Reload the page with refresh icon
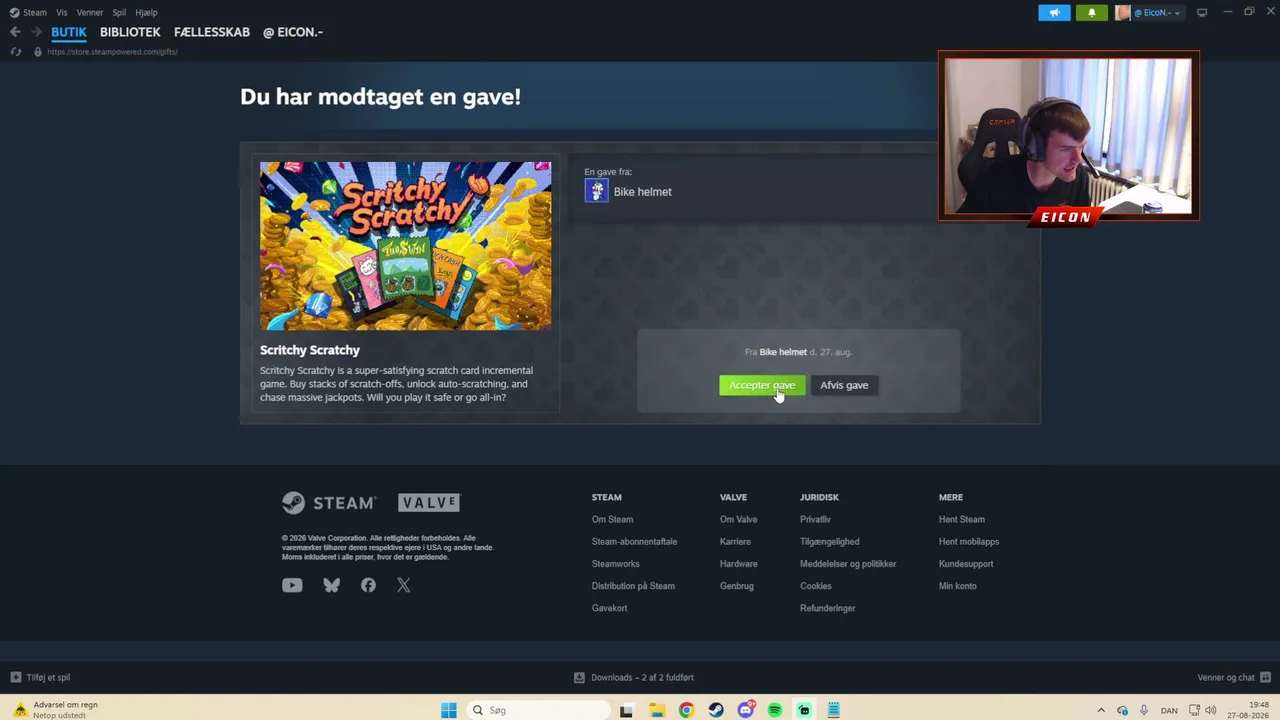This screenshot has height=720, width=1280. (15, 52)
